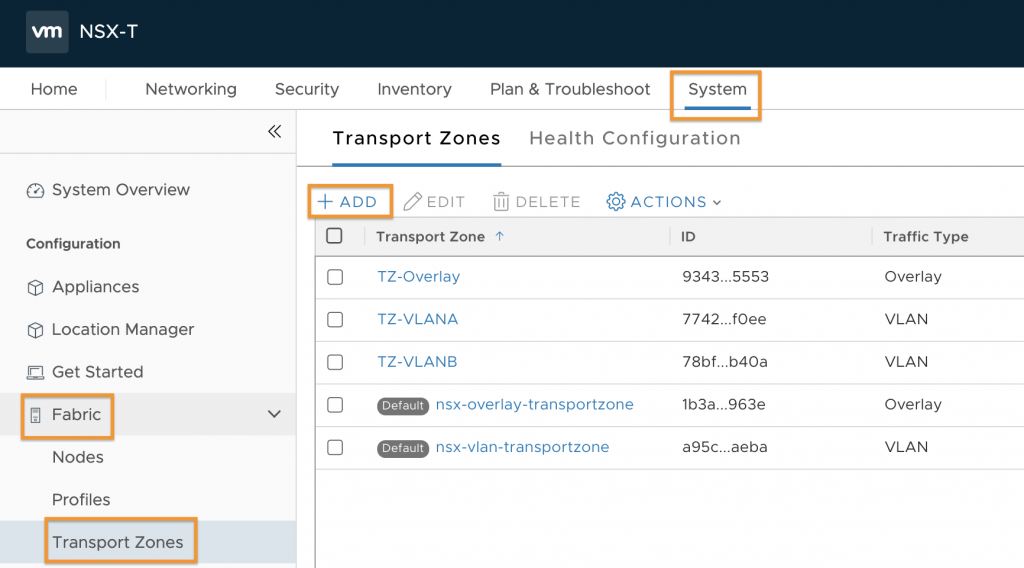Viewport: 1024px width, 568px height.
Task: Check the nsx-overlay-transportzone row checkbox
Action: (x=335, y=405)
